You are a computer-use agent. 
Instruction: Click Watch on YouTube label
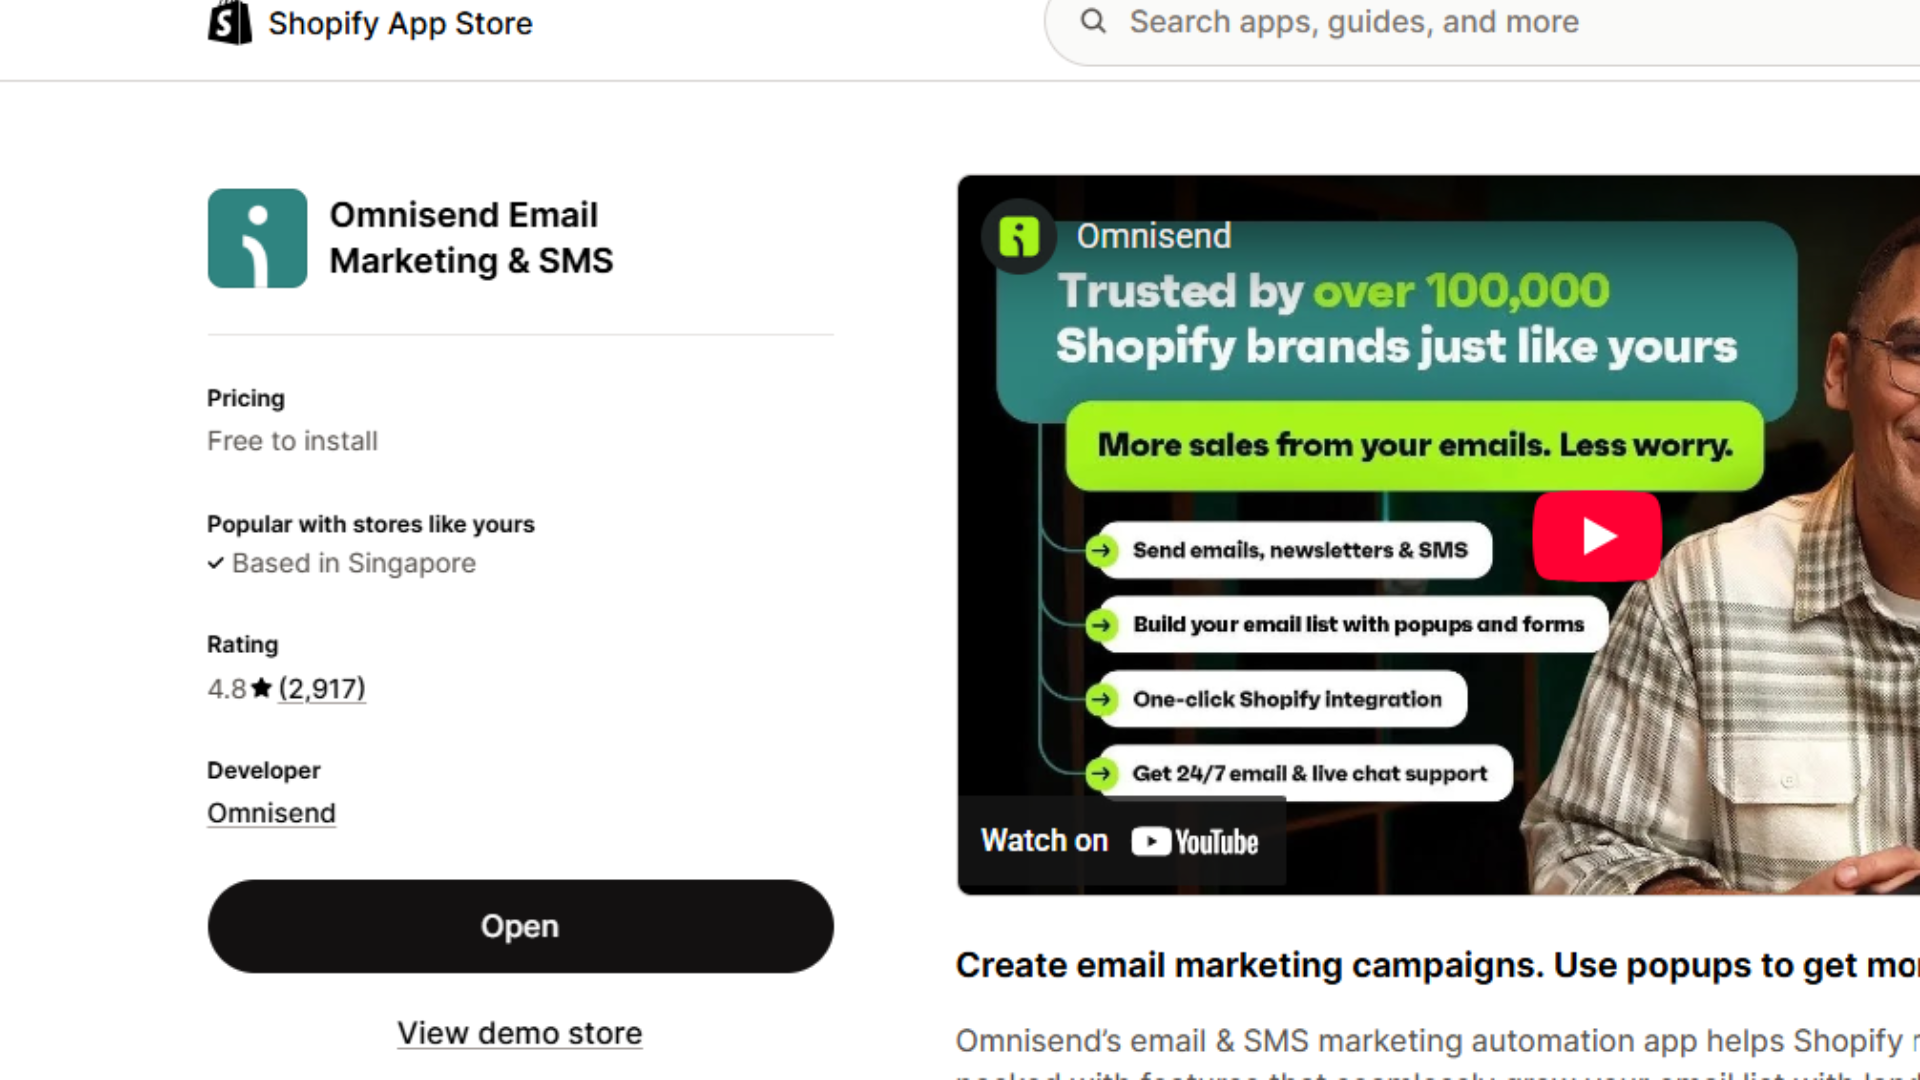coord(1044,841)
